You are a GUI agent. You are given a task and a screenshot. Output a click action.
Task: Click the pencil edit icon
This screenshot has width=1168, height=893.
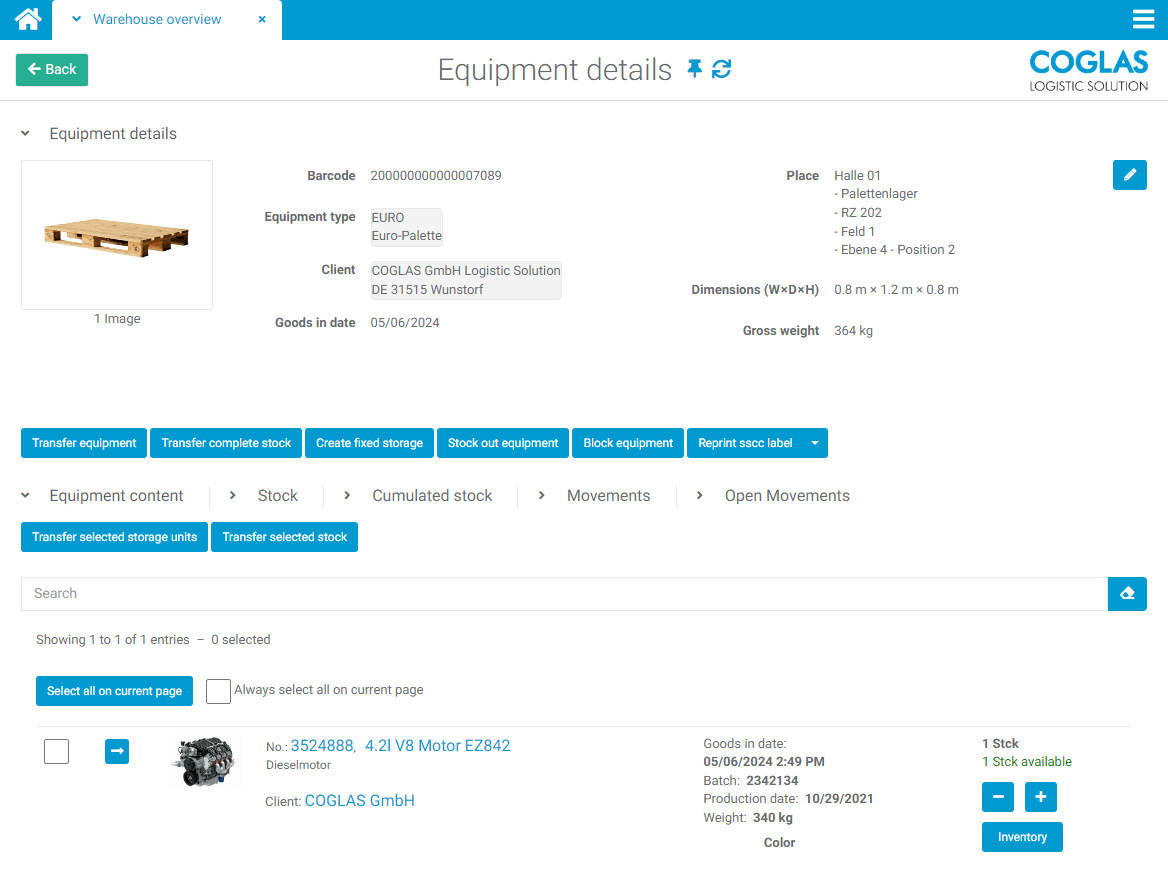point(1129,175)
